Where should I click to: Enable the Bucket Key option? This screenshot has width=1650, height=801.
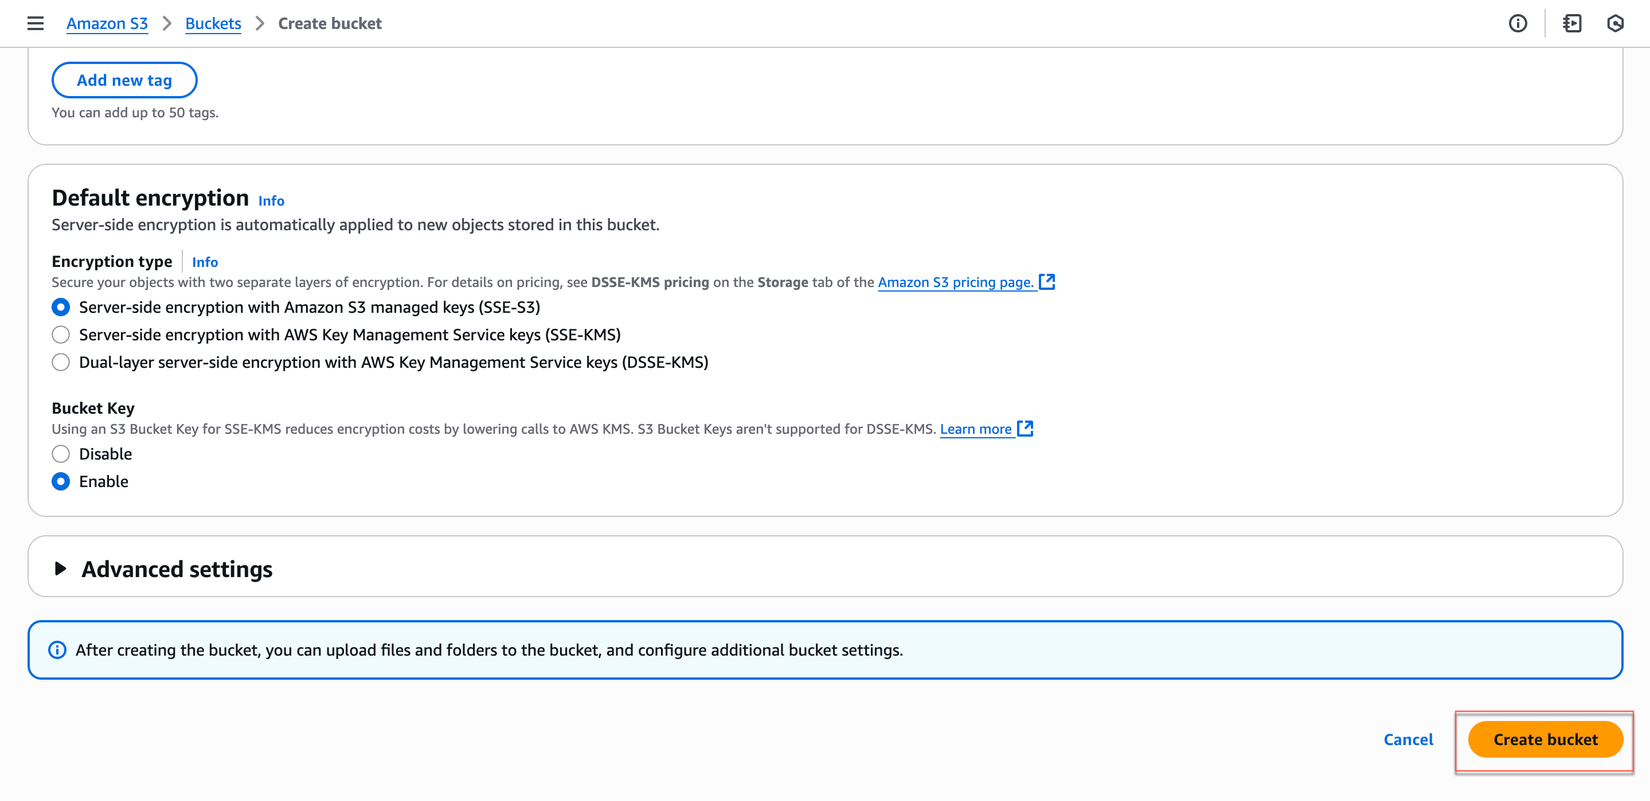61,482
